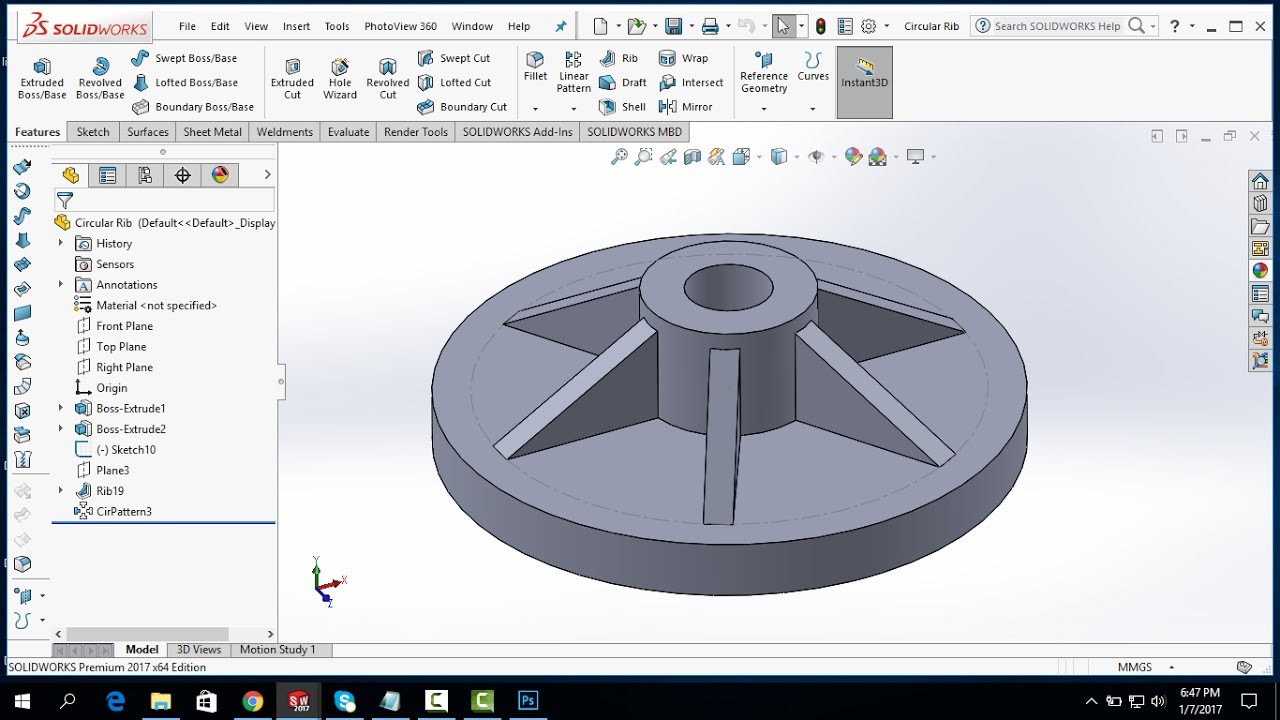Choose the Boundary Cut feature
This screenshot has height=720, width=1280.
pyautogui.click(x=462, y=106)
